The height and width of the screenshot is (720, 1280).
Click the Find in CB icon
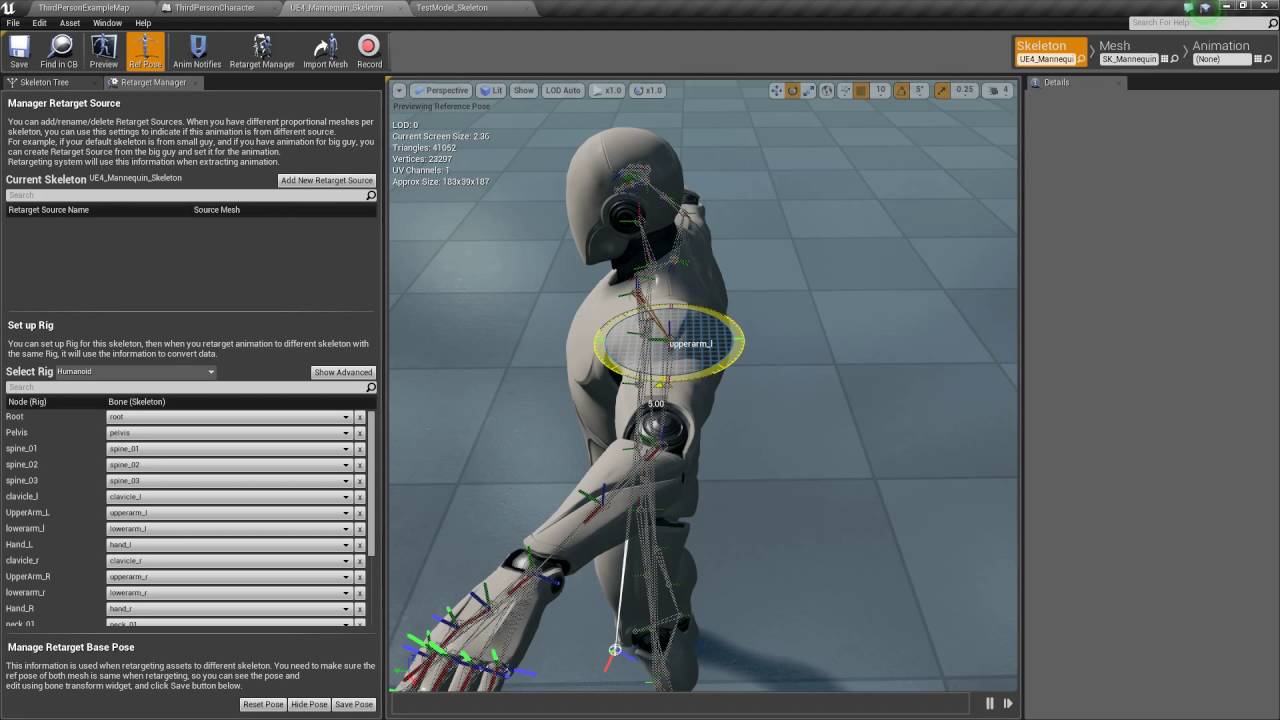(59, 51)
